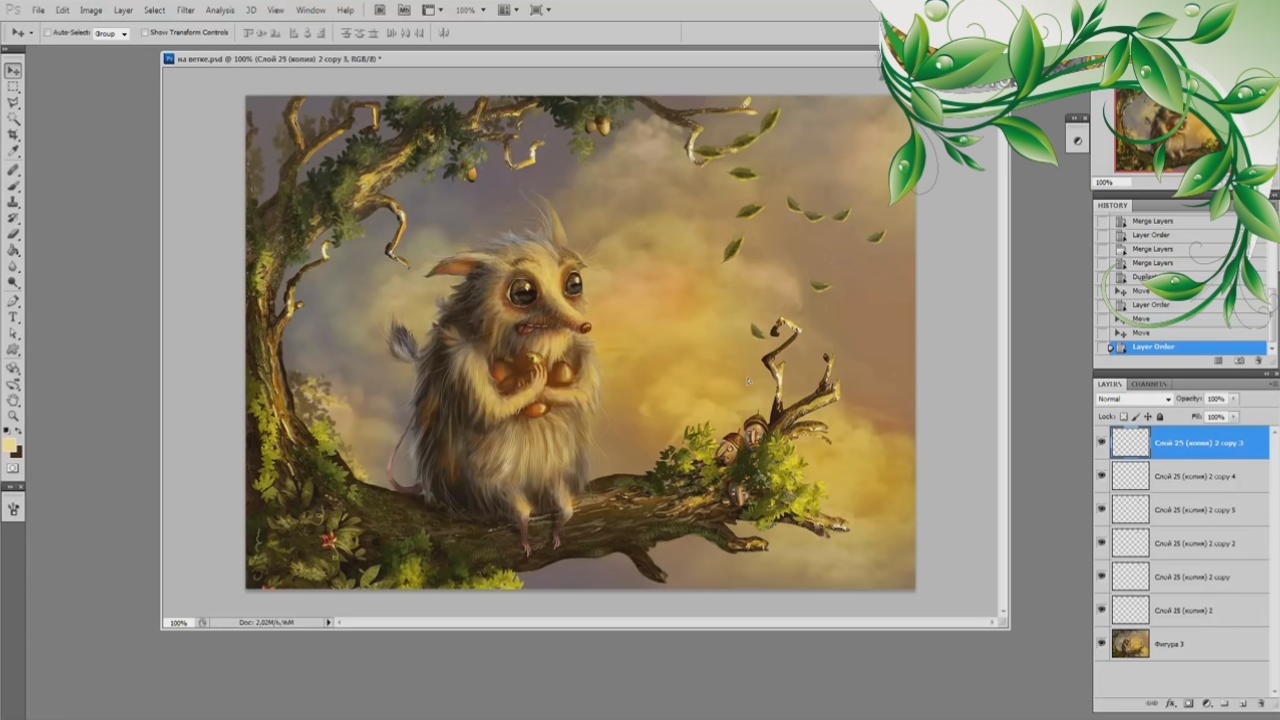
Task: Hide the layer "Слой 25 (копия) 2 copy 4"
Action: [x=1102, y=476]
